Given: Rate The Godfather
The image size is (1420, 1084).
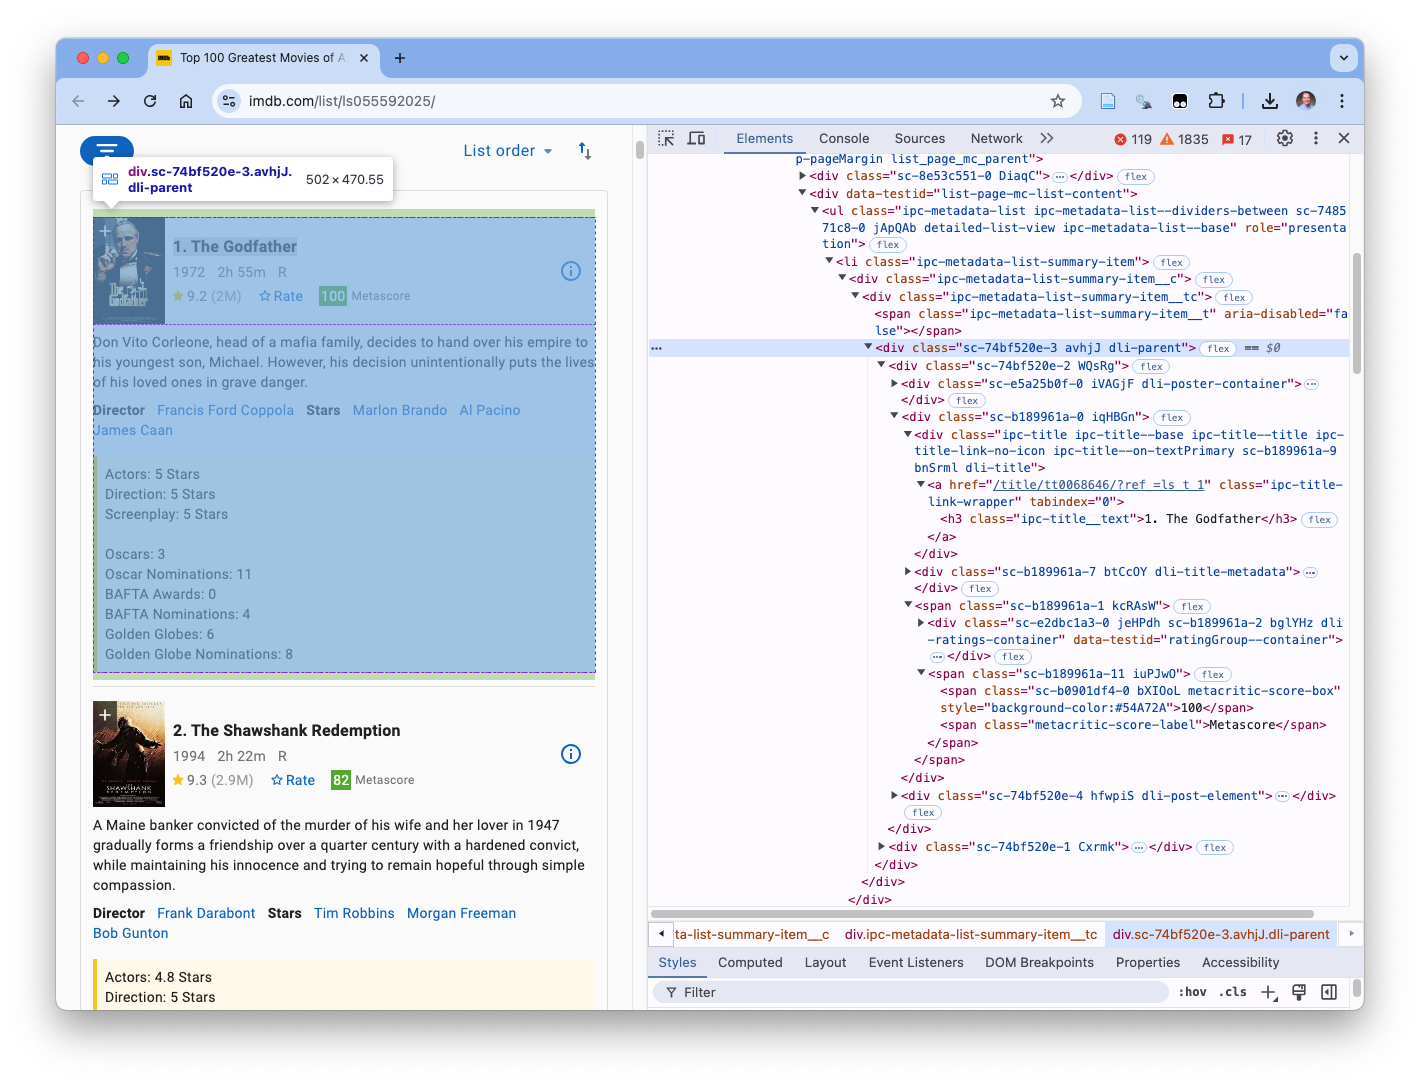Looking at the screenshot, I should point(281,296).
